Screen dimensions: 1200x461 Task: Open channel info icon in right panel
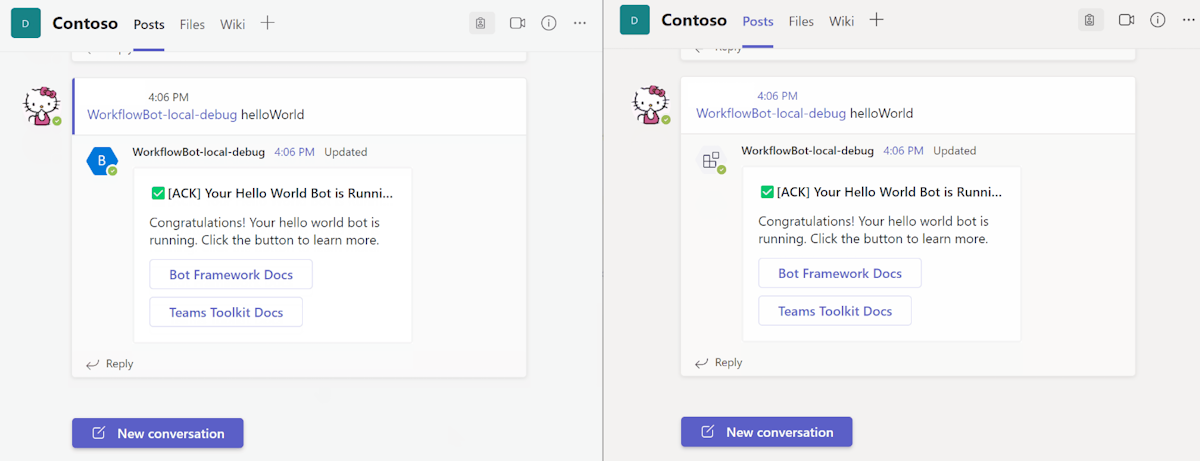[x=1158, y=20]
